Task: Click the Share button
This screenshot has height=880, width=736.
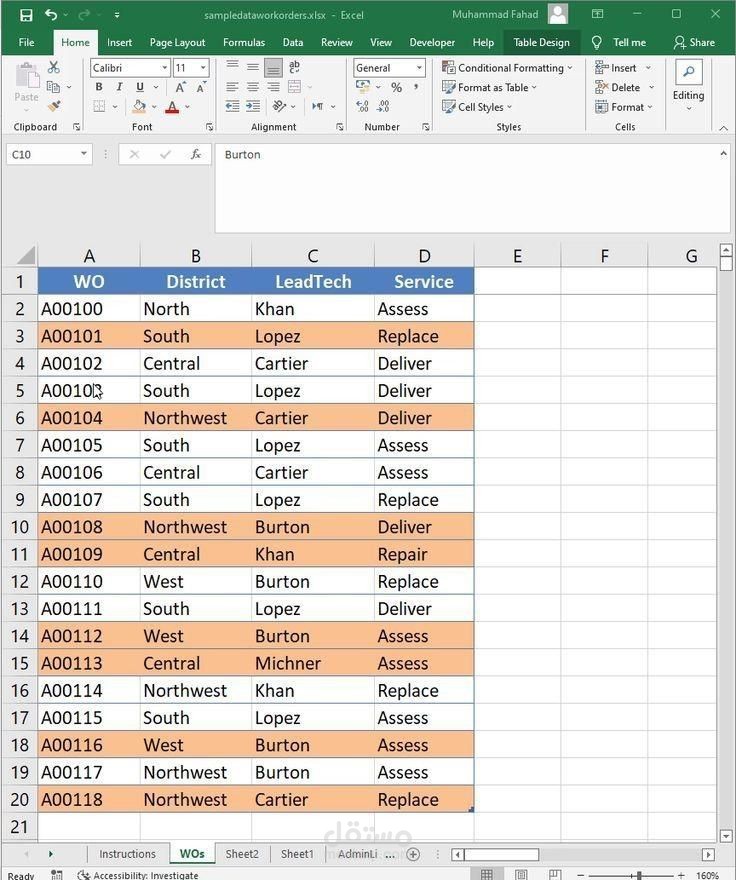Action: tap(694, 42)
